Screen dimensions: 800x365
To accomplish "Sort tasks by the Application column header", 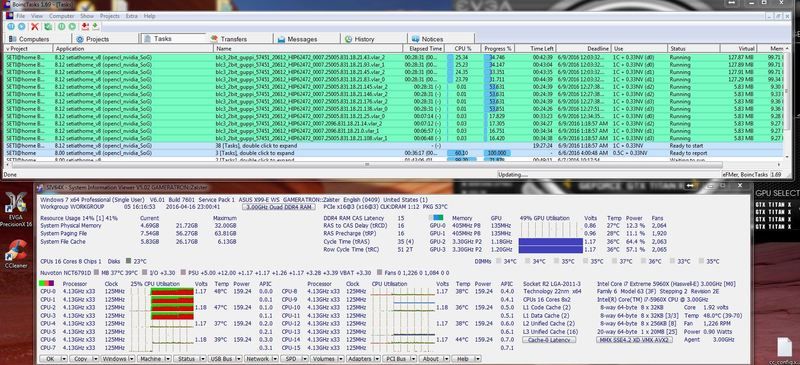I will pos(134,48).
